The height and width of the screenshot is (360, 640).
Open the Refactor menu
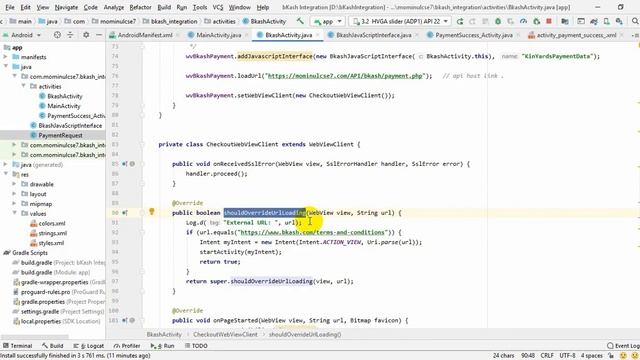tap(140, 7)
